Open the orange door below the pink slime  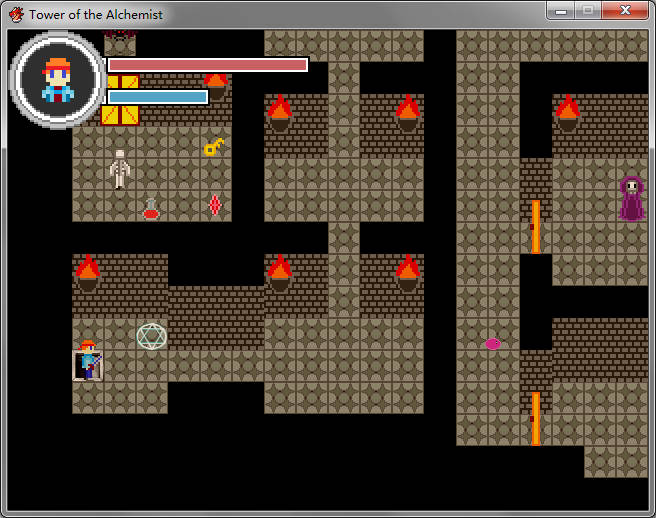click(536, 419)
